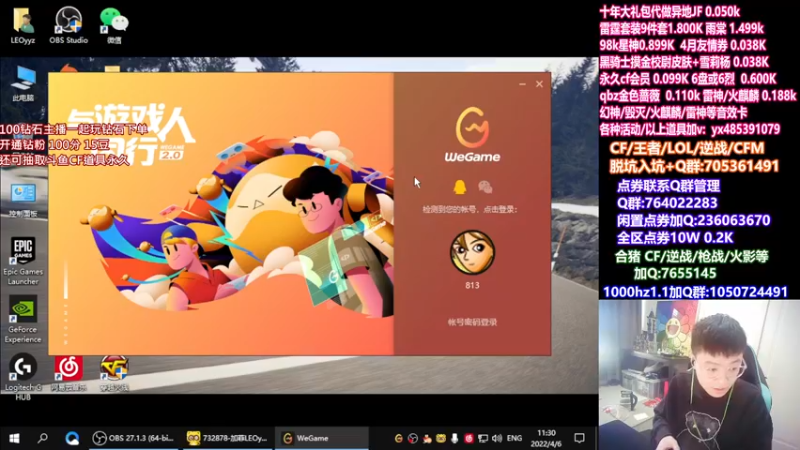The height and width of the screenshot is (450, 800).
Task: Switch to OBS 27.1.3 taskbar window
Action: [134, 438]
